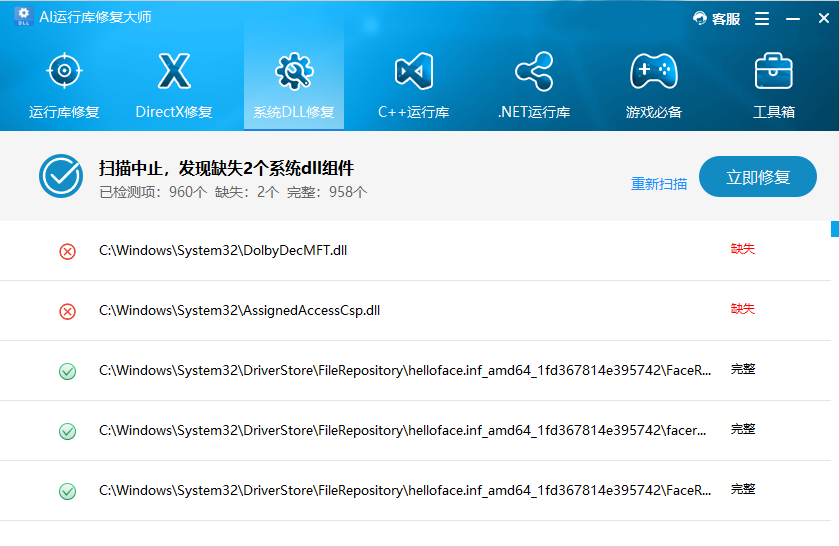This screenshot has height=546, width=839.
Task: Click the AI运行库修复大师 title text
Action: (95, 17)
